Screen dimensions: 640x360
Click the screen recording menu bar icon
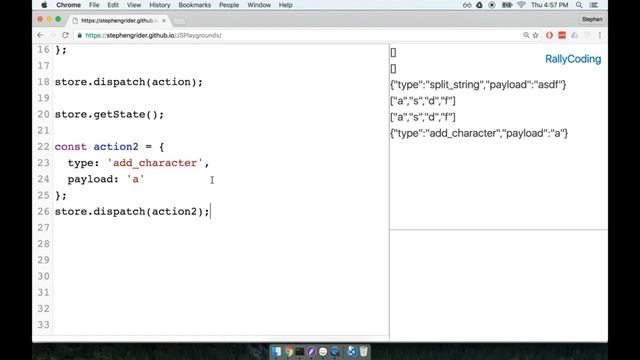pos(492,5)
